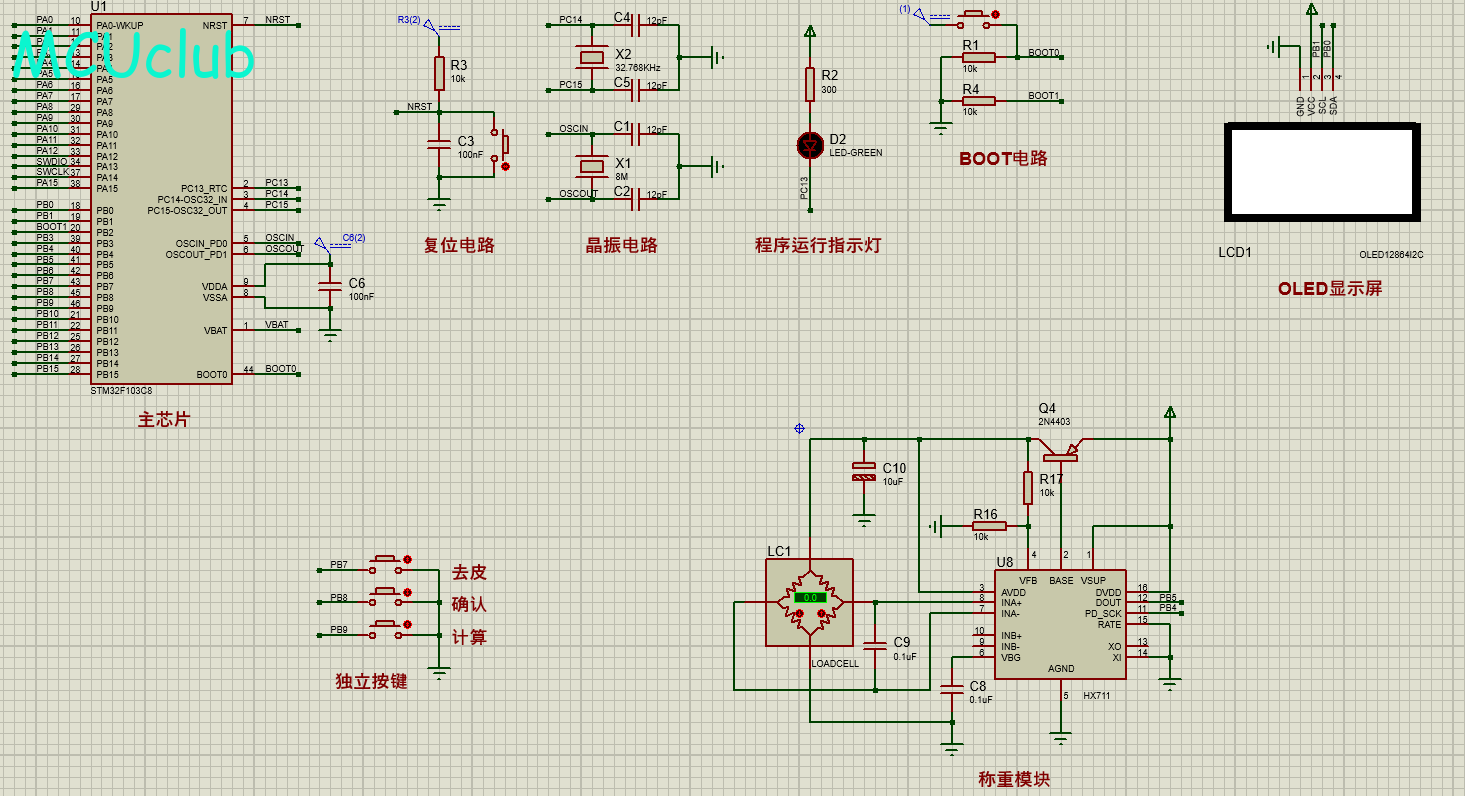1465x796 pixels.
Task: Click the R3(2) voltage probe
Action: point(430,25)
